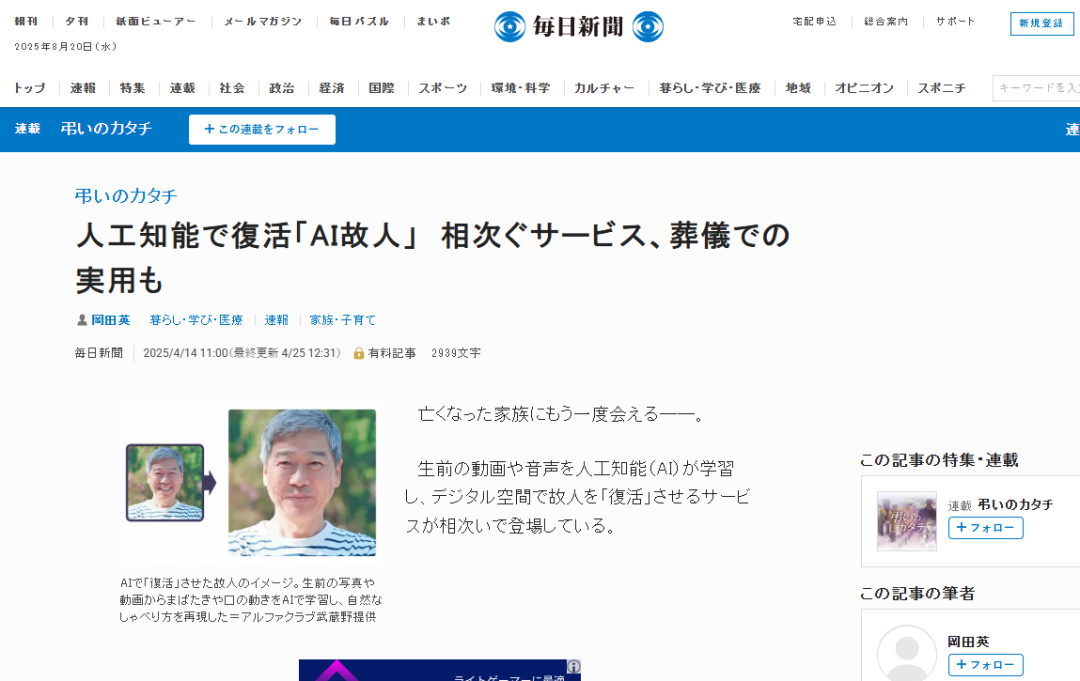
Task: Click the 新規登録 button
Action: tap(1041, 23)
